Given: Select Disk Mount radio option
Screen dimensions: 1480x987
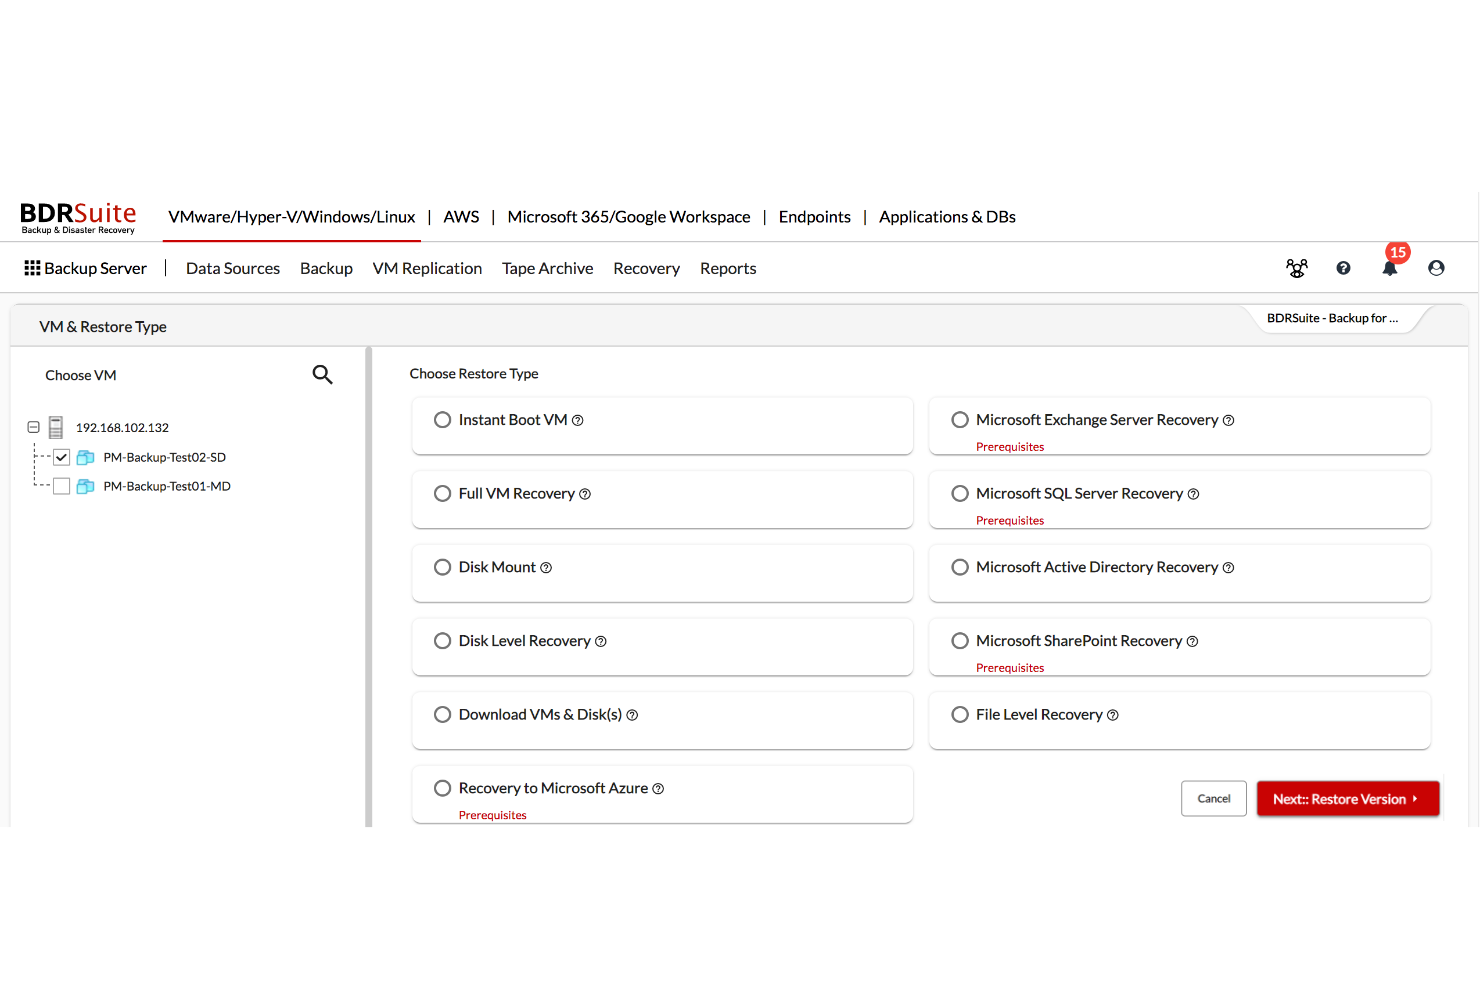Looking at the screenshot, I should 442,567.
